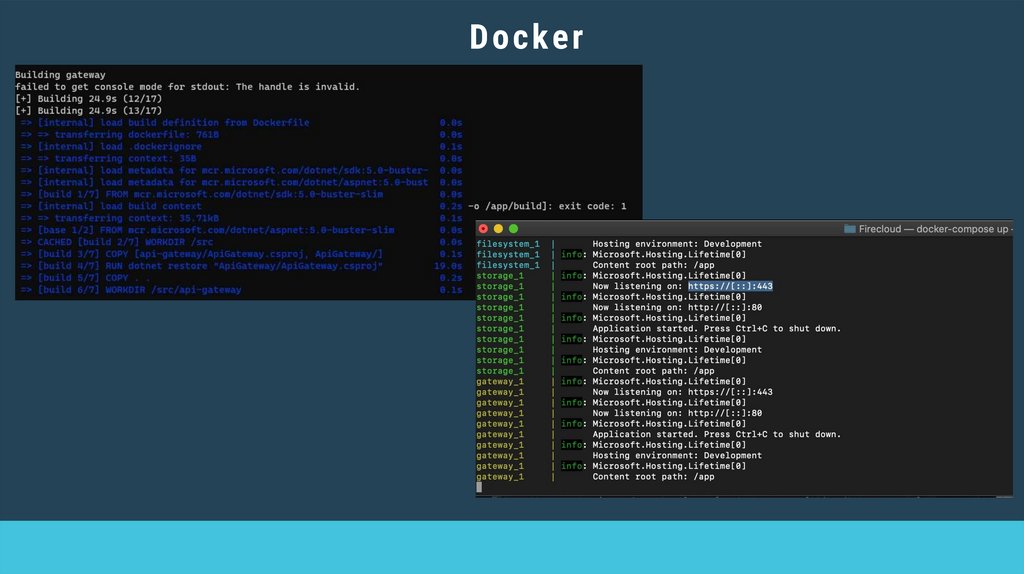Click the first filesystem_1 service label

507,244
